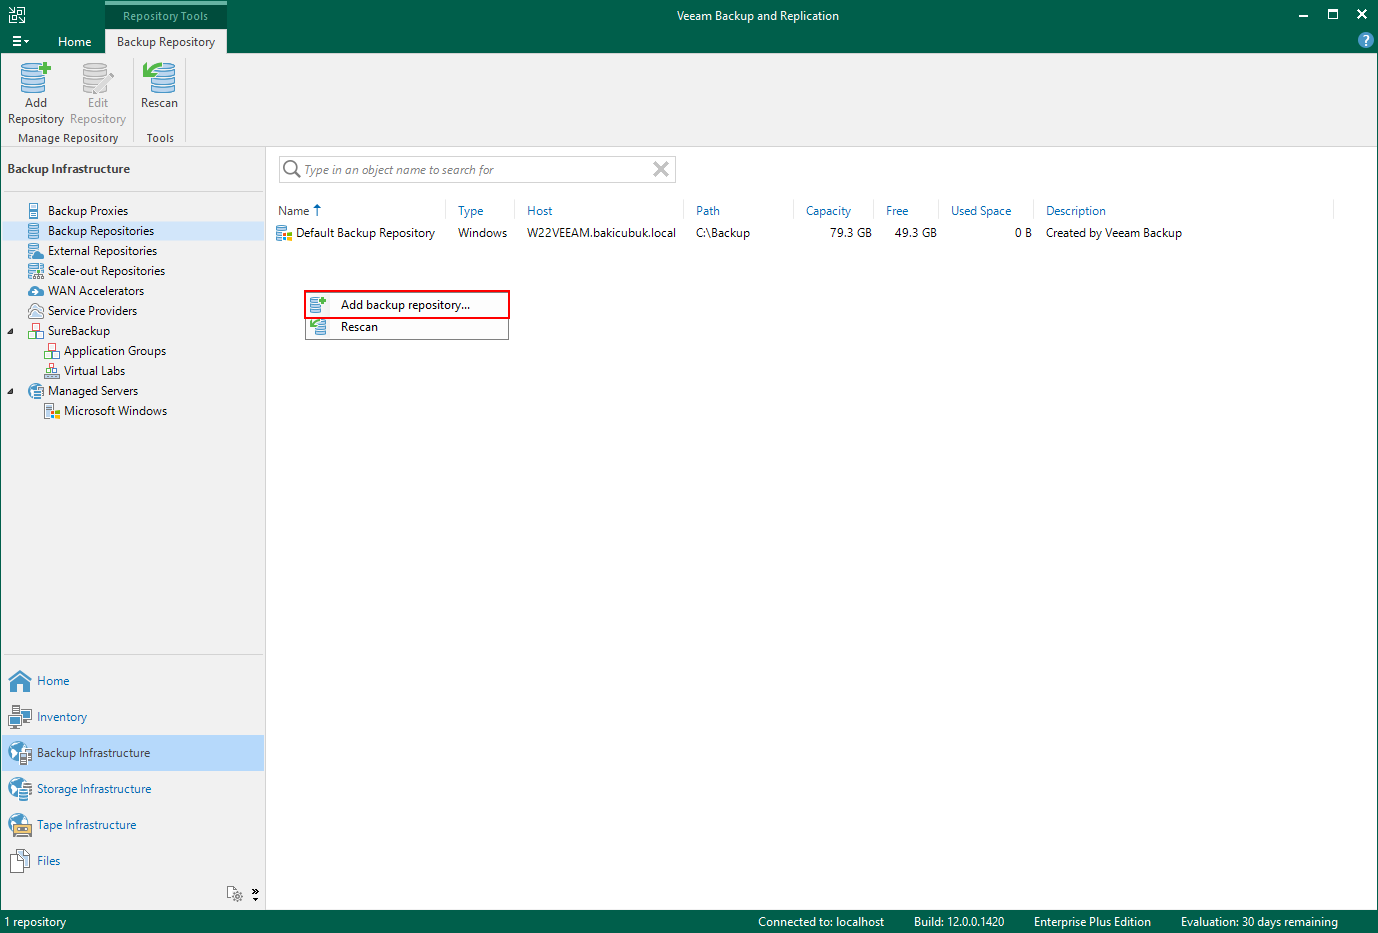
Task: Select Backup Repositories in the tree
Action: click(x=101, y=231)
